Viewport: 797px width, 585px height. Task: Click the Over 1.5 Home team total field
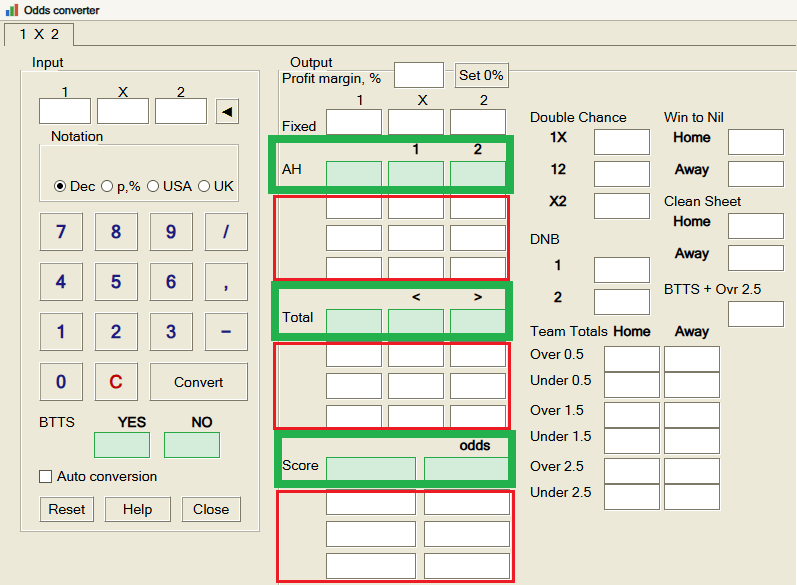(632, 415)
